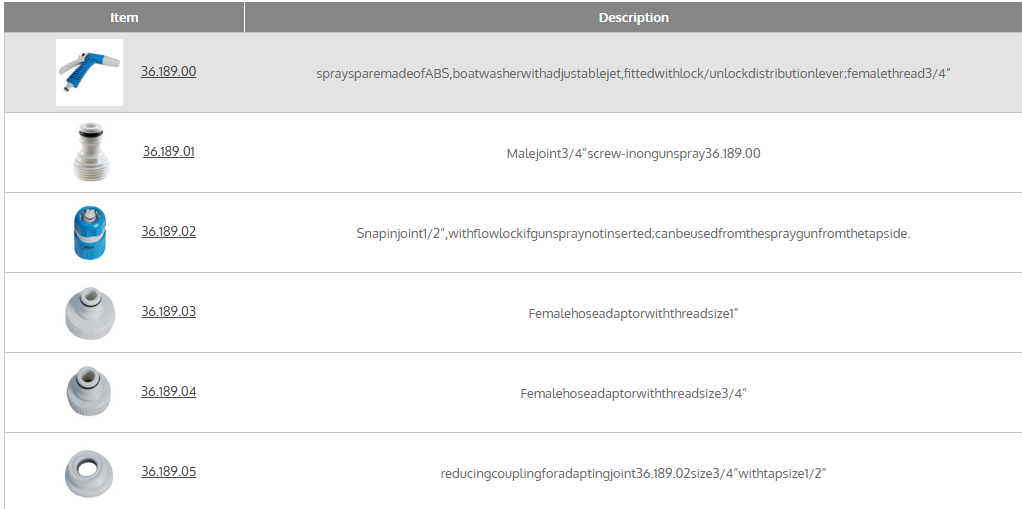Follow the 36.189.02 item link
Screen dimensions: 1022x509
168,232
